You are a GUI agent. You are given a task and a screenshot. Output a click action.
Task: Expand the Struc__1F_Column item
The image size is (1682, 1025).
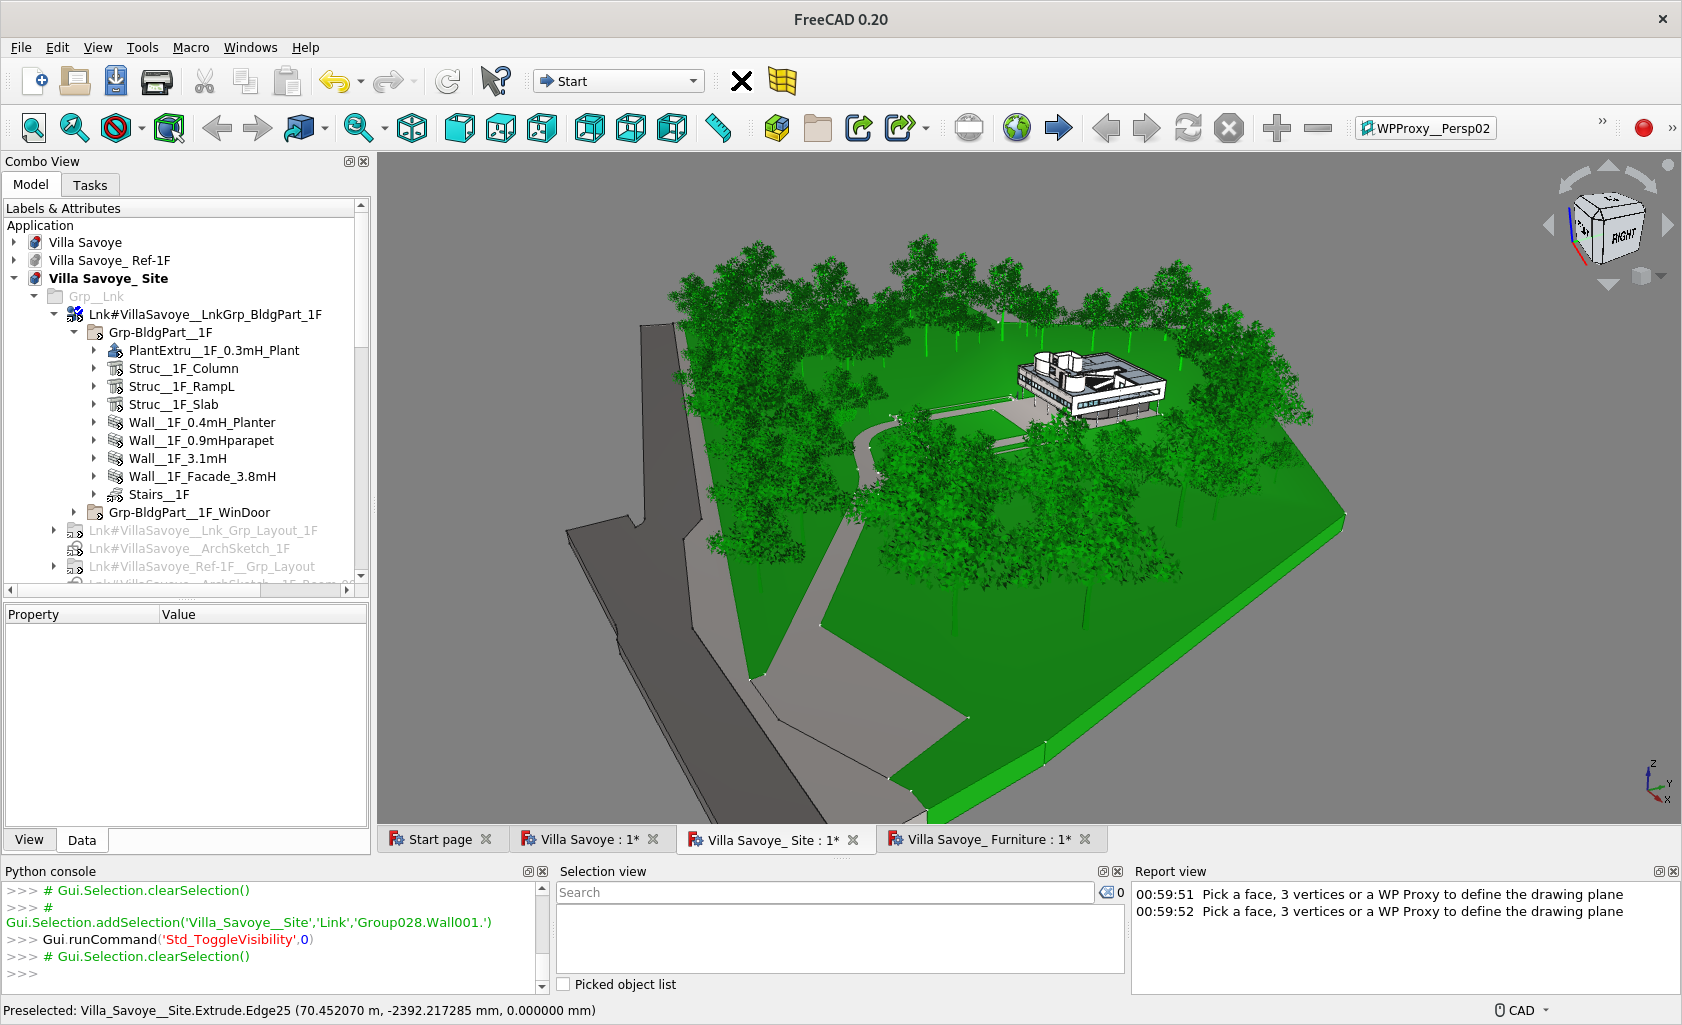pos(94,368)
